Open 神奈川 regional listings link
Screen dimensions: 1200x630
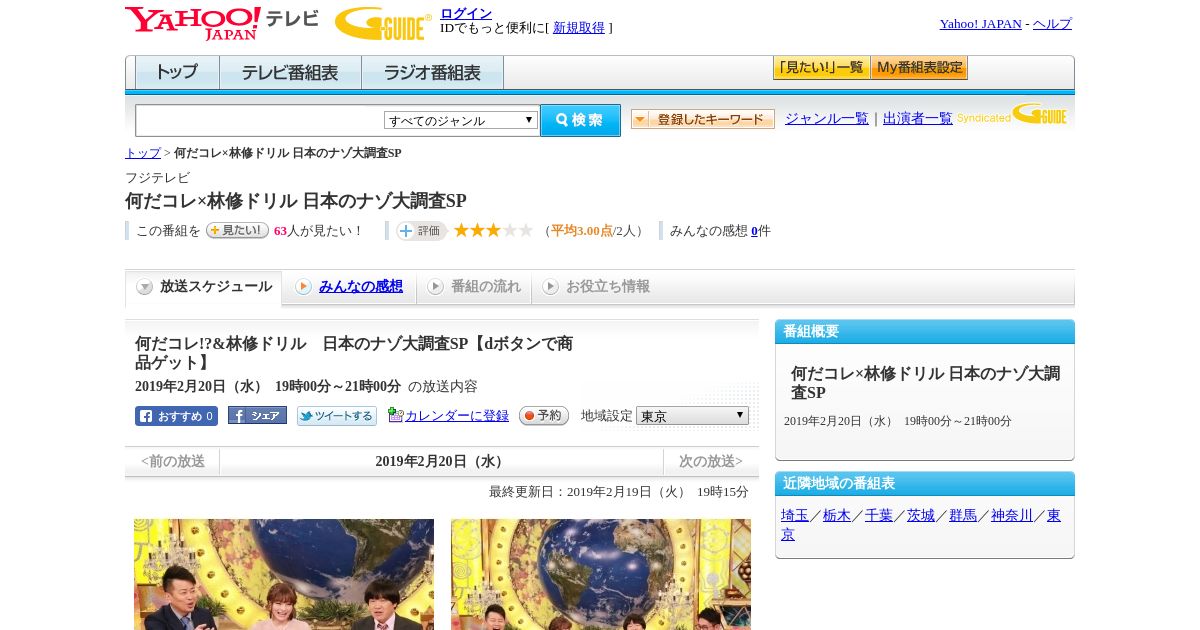1012,516
